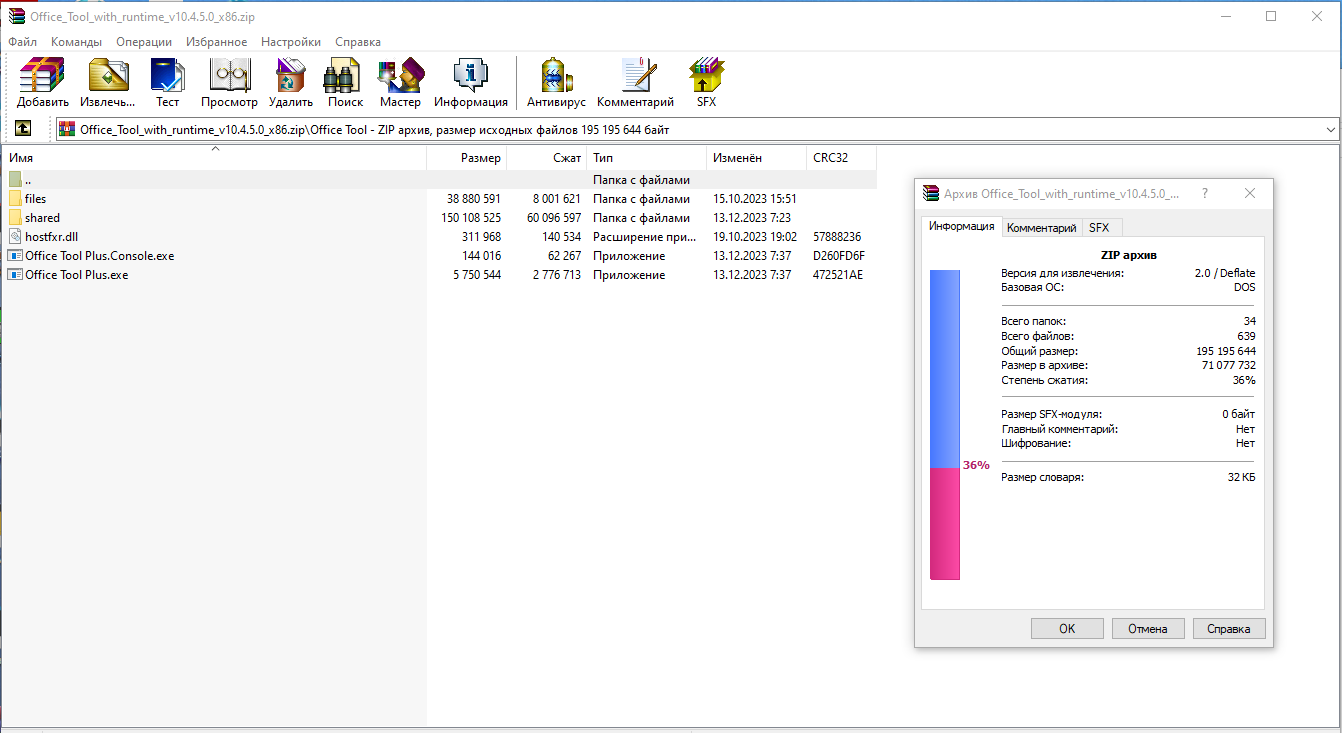Click the Удалить (Delete) toolbar icon

(x=290, y=82)
